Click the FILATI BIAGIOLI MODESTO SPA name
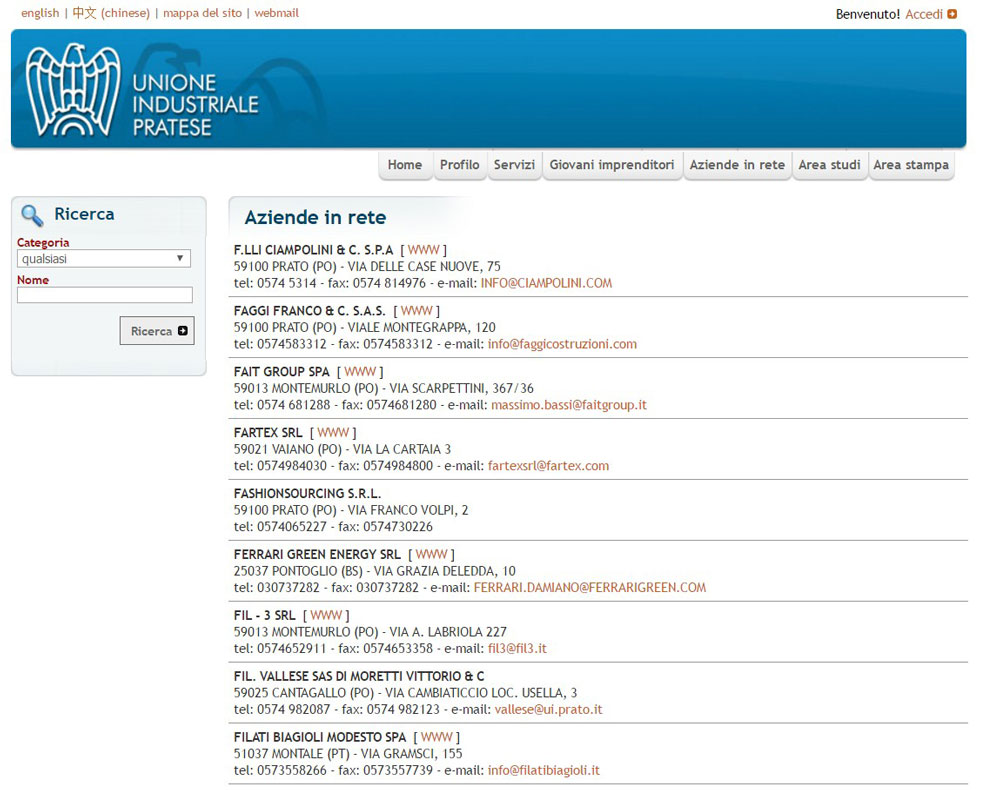1000x790 pixels. (320, 737)
